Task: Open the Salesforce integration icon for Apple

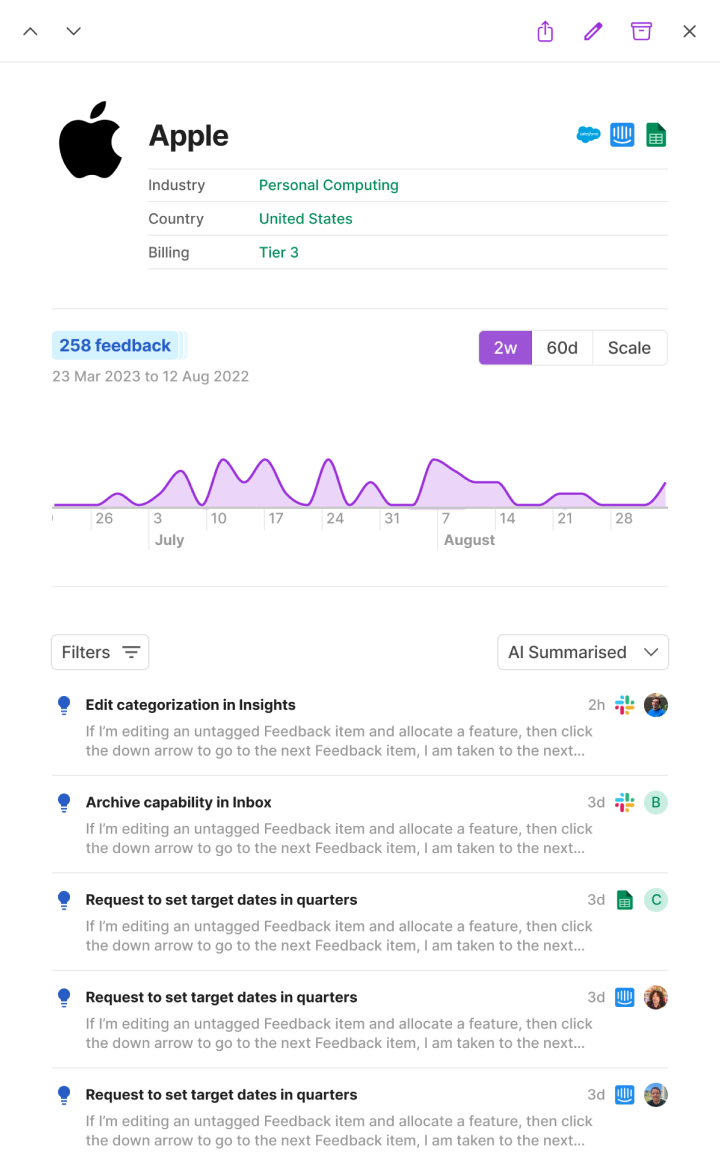Action: pos(588,134)
